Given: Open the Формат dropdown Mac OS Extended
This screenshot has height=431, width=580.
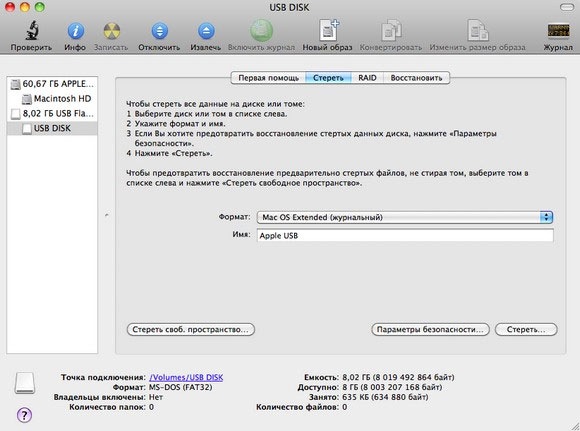Looking at the screenshot, I should point(405,217).
